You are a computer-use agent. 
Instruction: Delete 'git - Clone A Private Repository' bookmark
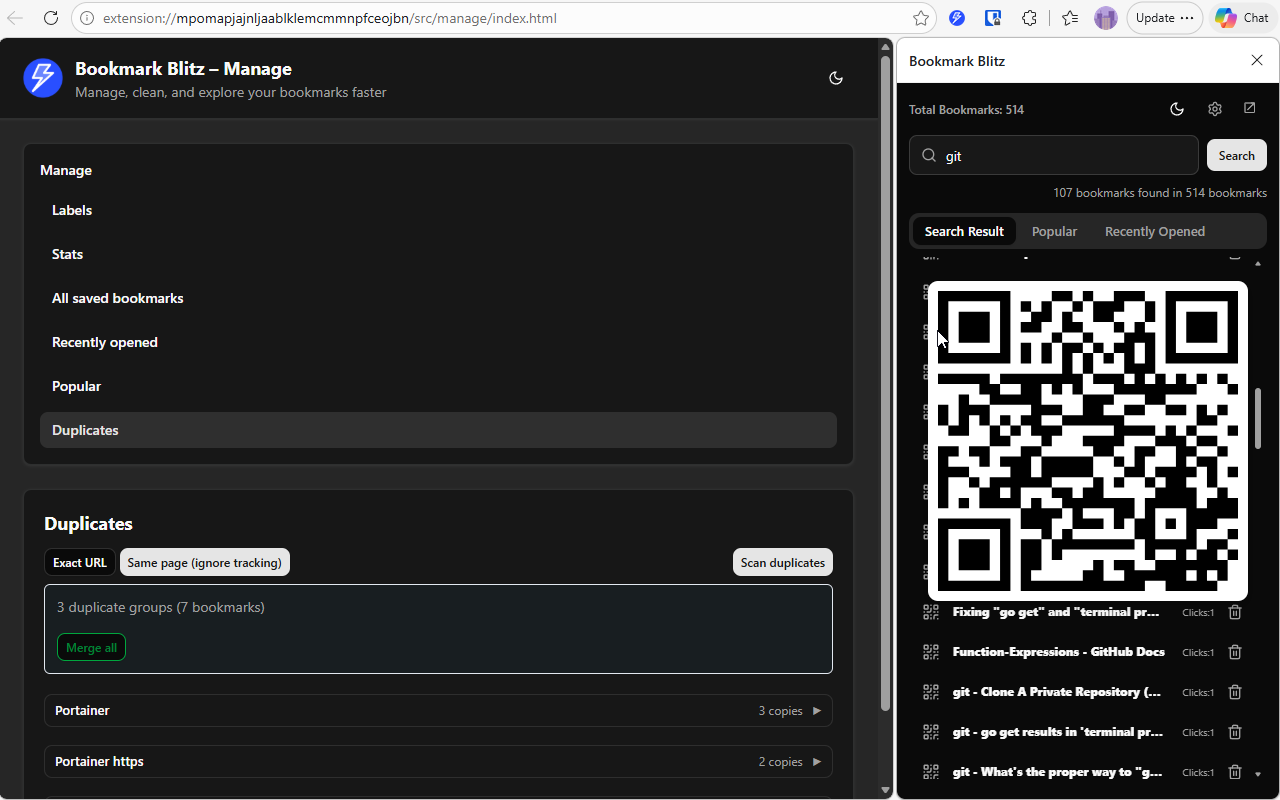point(1235,692)
